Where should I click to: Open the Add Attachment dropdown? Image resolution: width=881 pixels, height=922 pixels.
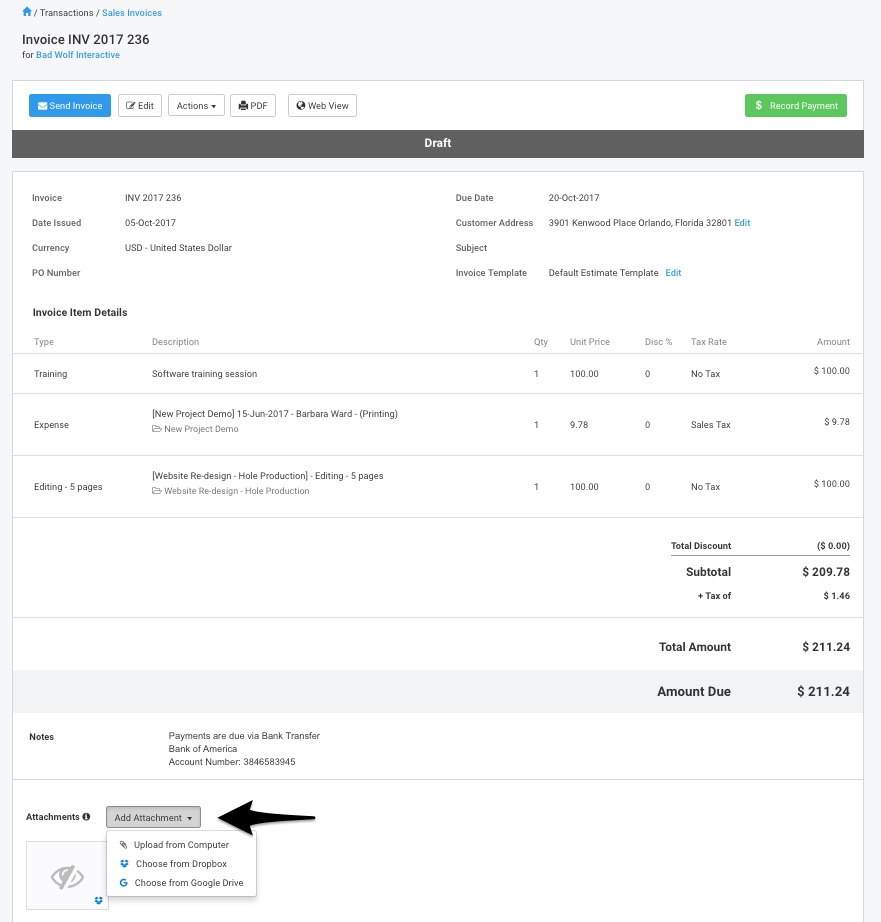[x=153, y=817]
